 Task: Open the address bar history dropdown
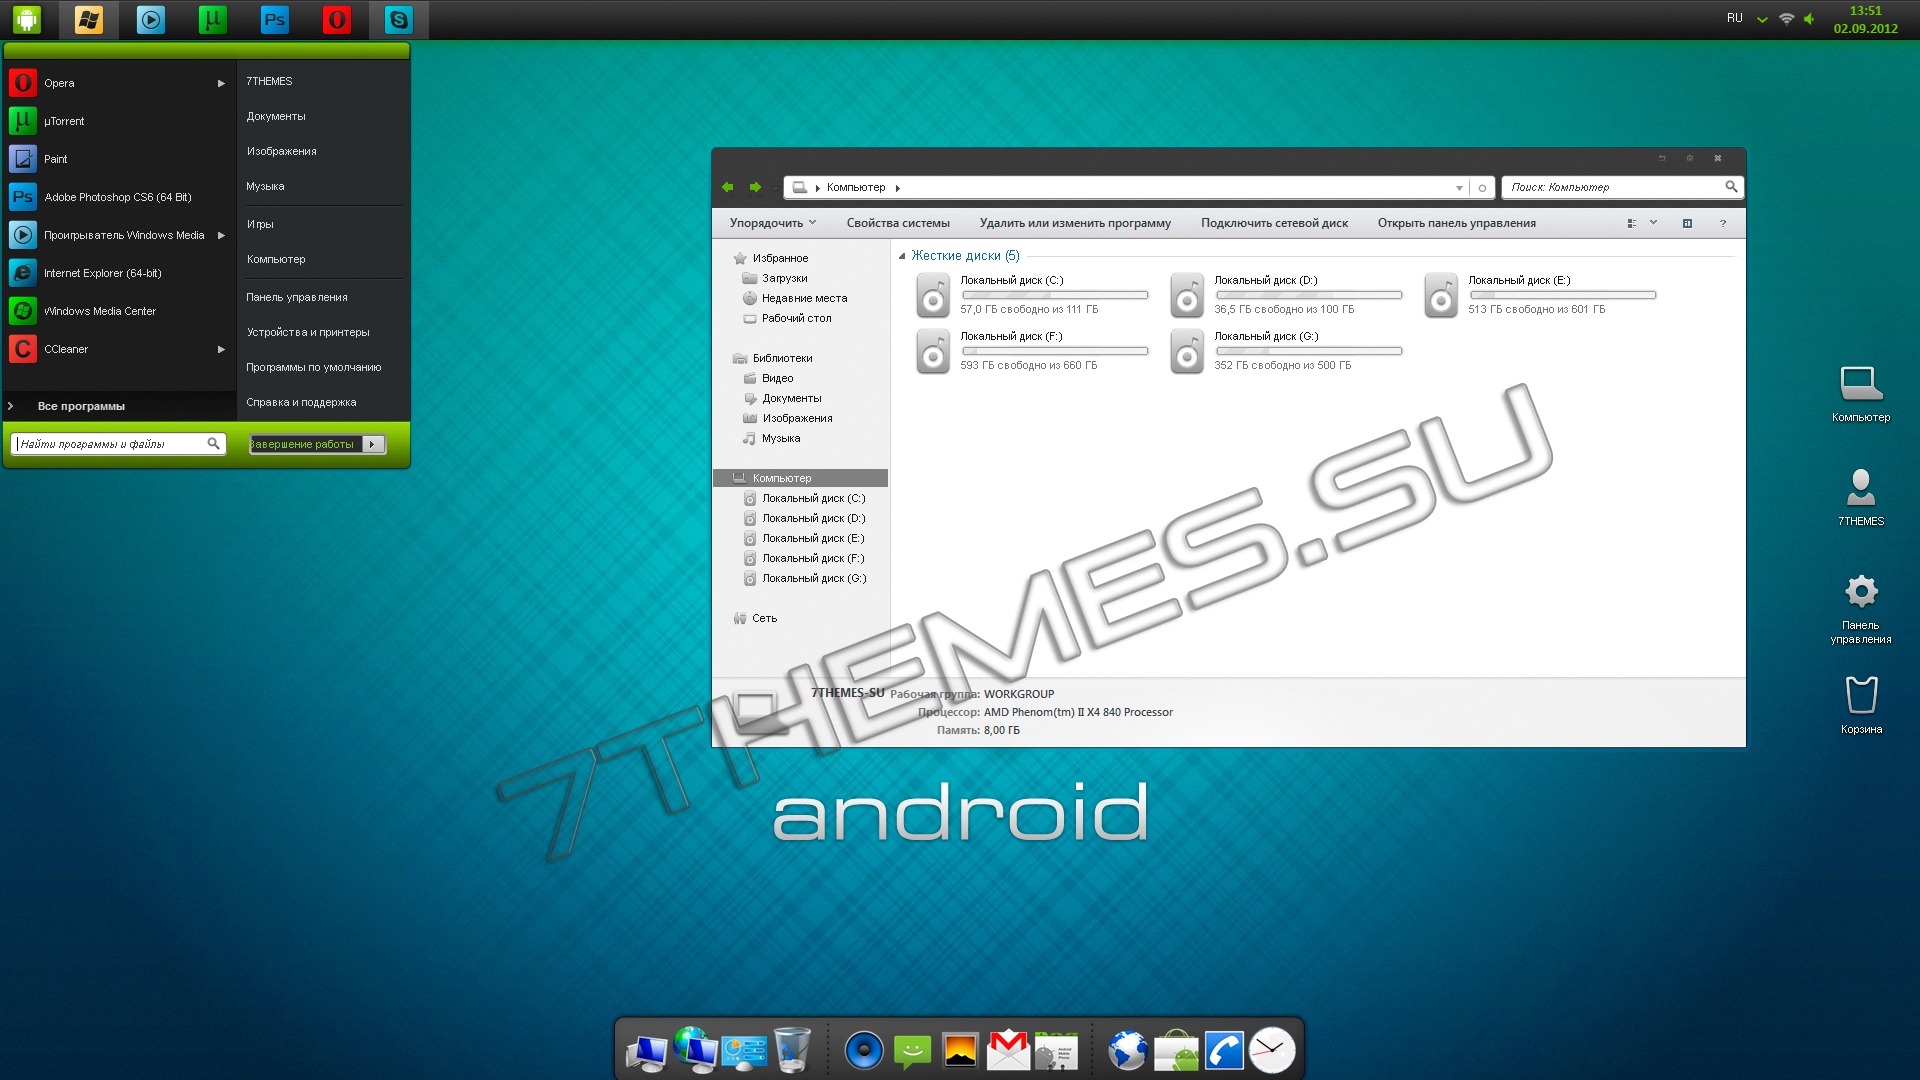pyautogui.click(x=1459, y=188)
